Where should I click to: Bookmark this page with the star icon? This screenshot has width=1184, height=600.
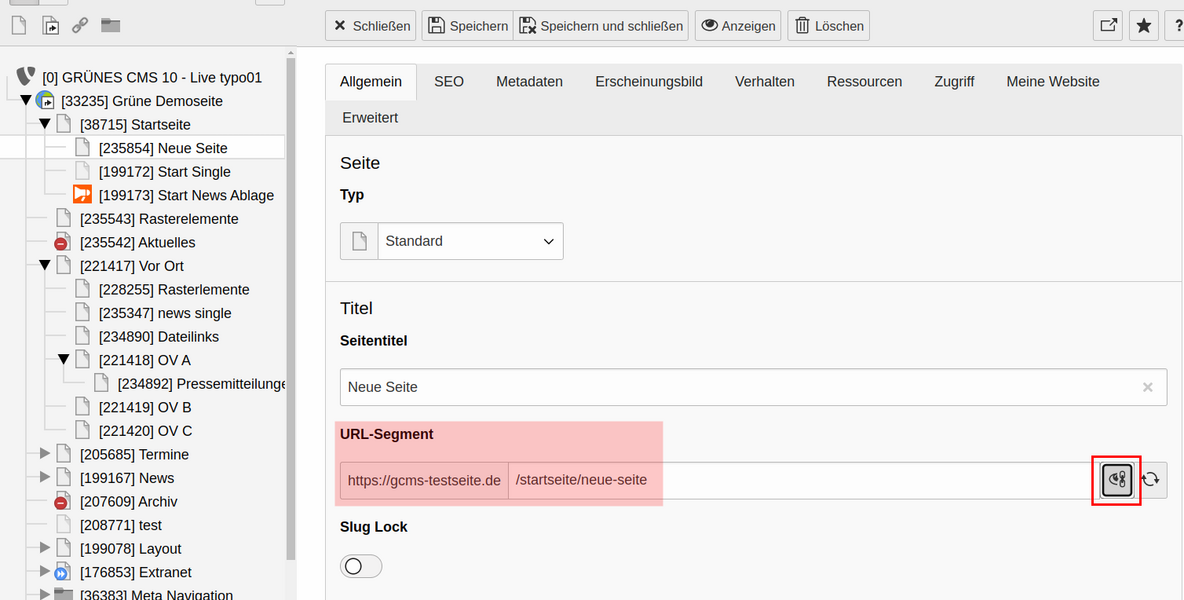pyautogui.click(x=1144, y=26)
